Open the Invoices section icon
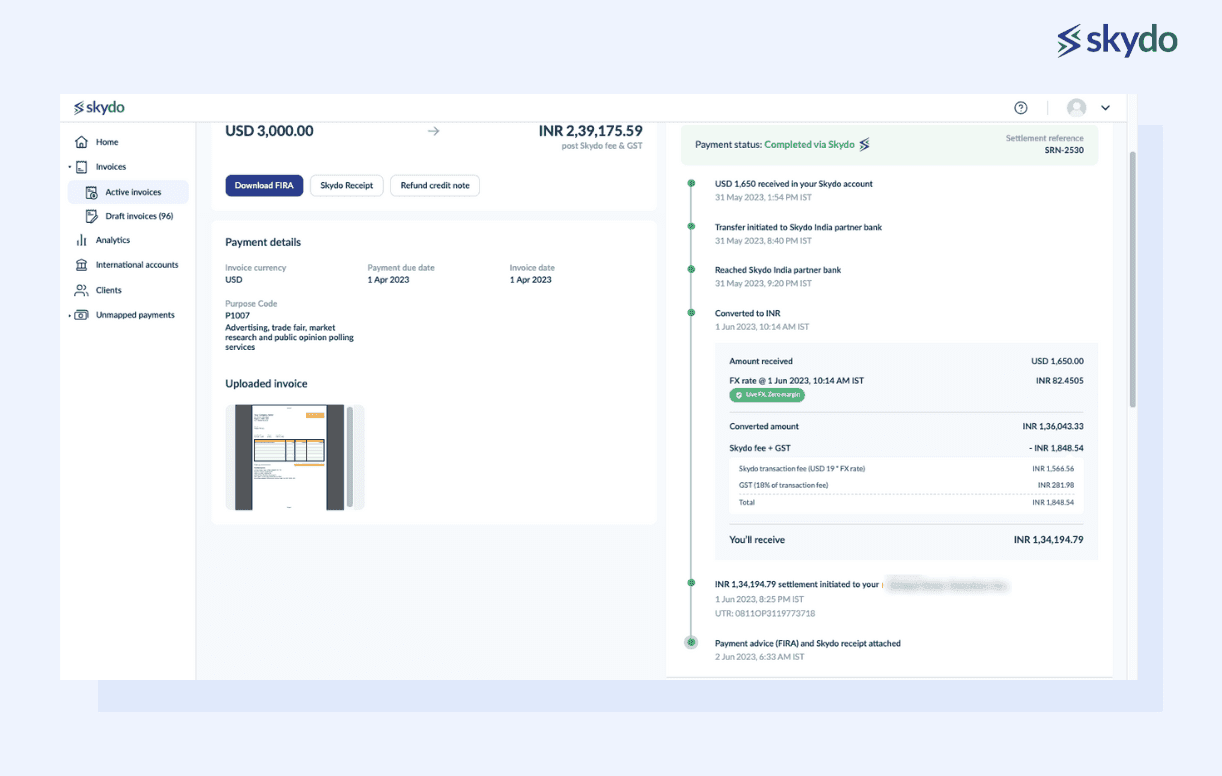Screen dimensions: 1222x776 point(82,167)
